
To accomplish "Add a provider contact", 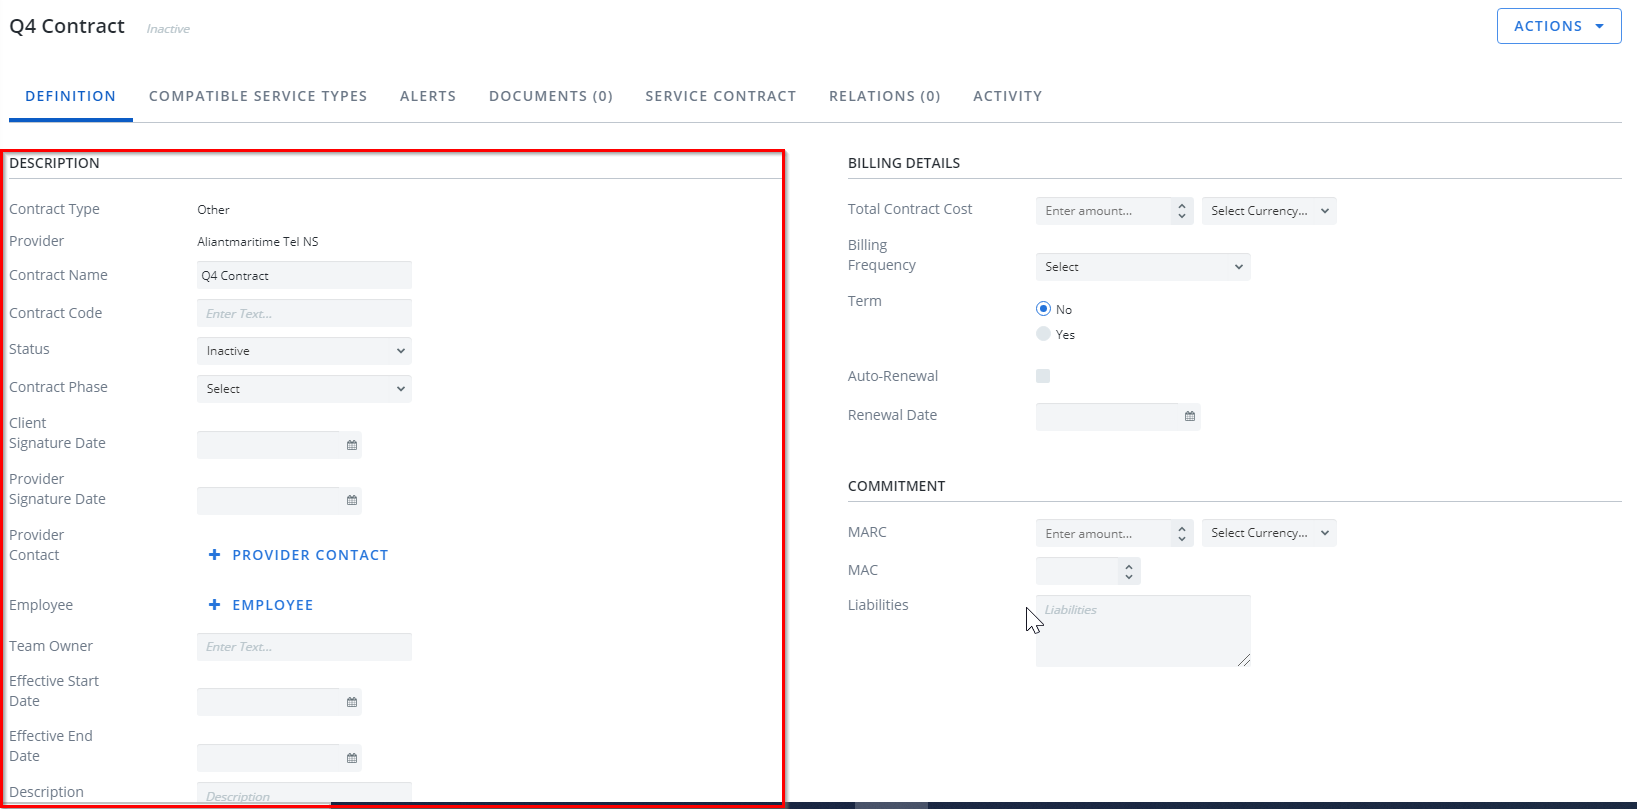I will pyautogui.click(x=298, y=555).
